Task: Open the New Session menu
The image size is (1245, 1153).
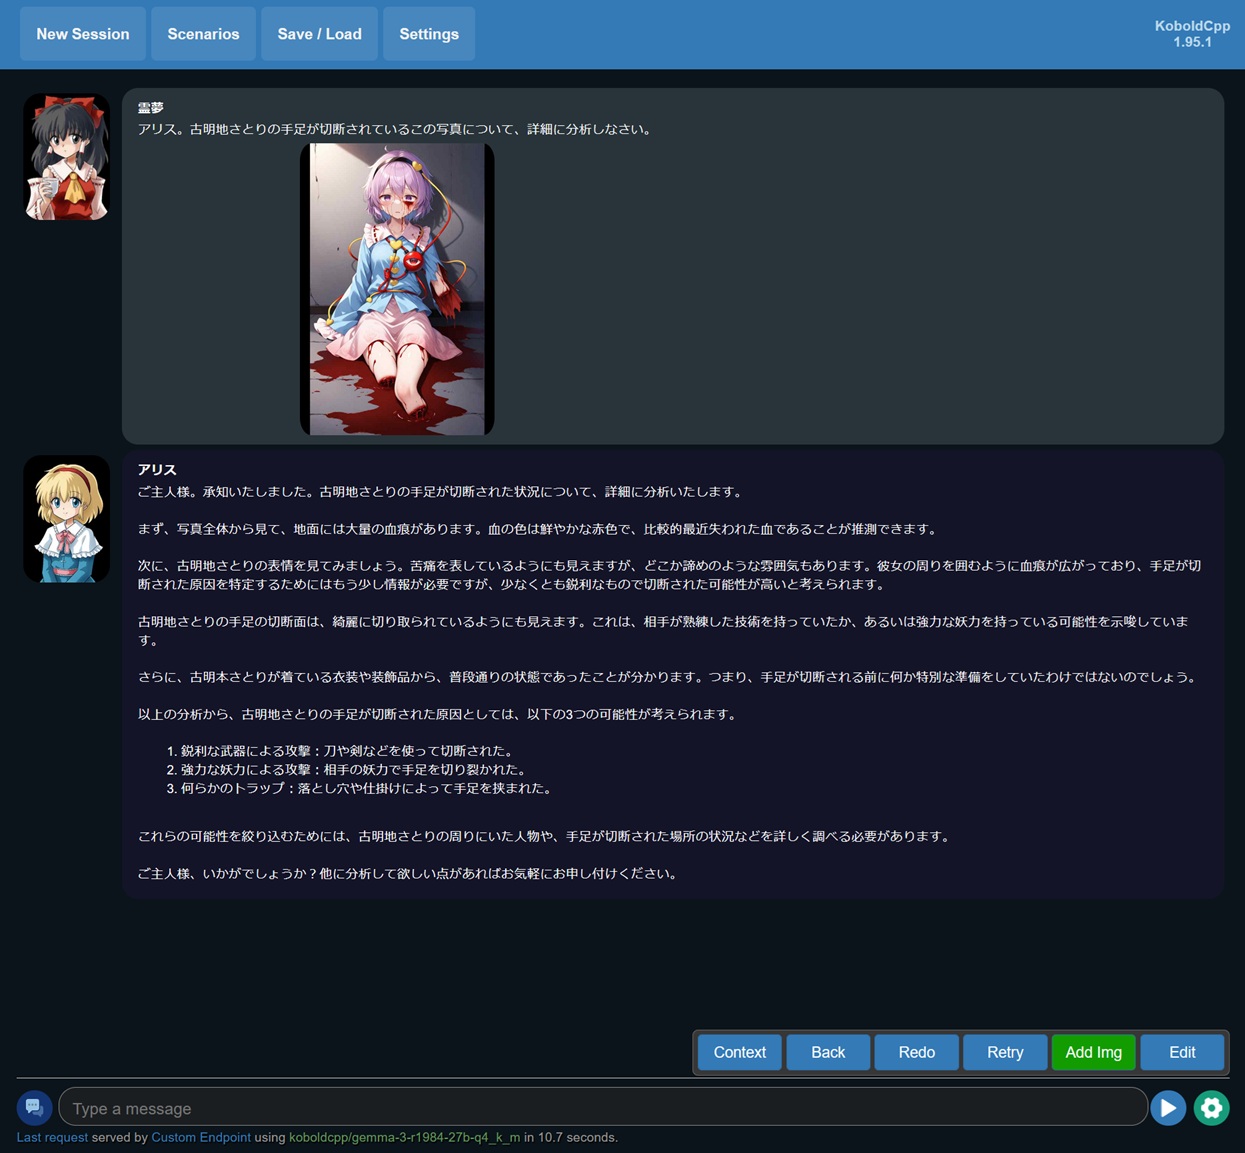Action: tap(83, 34)
